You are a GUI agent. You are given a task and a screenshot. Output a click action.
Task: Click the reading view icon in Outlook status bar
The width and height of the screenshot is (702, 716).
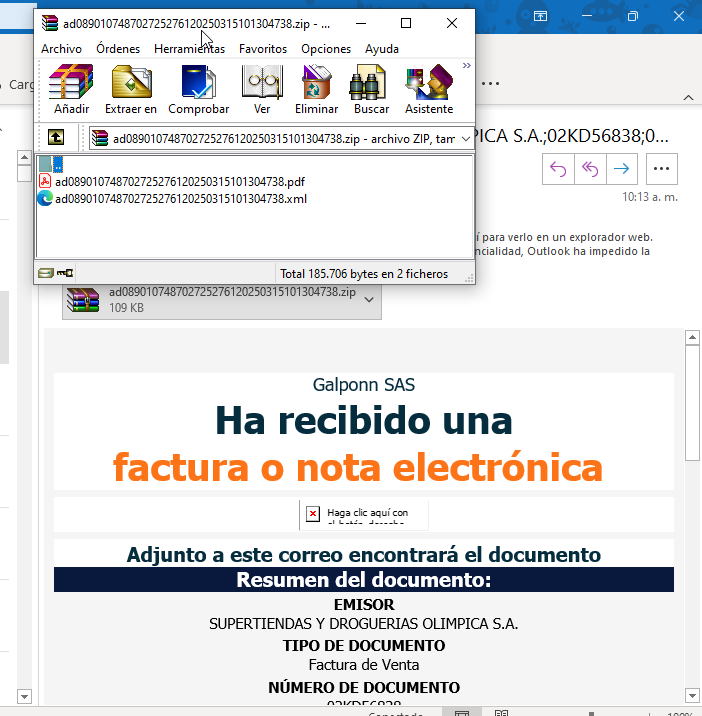(501, 712)
